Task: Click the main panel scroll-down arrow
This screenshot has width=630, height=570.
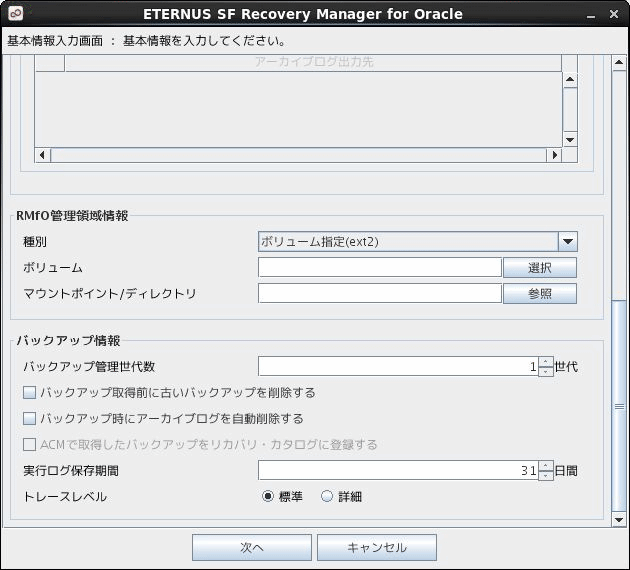Action: [x=619, y=519]
